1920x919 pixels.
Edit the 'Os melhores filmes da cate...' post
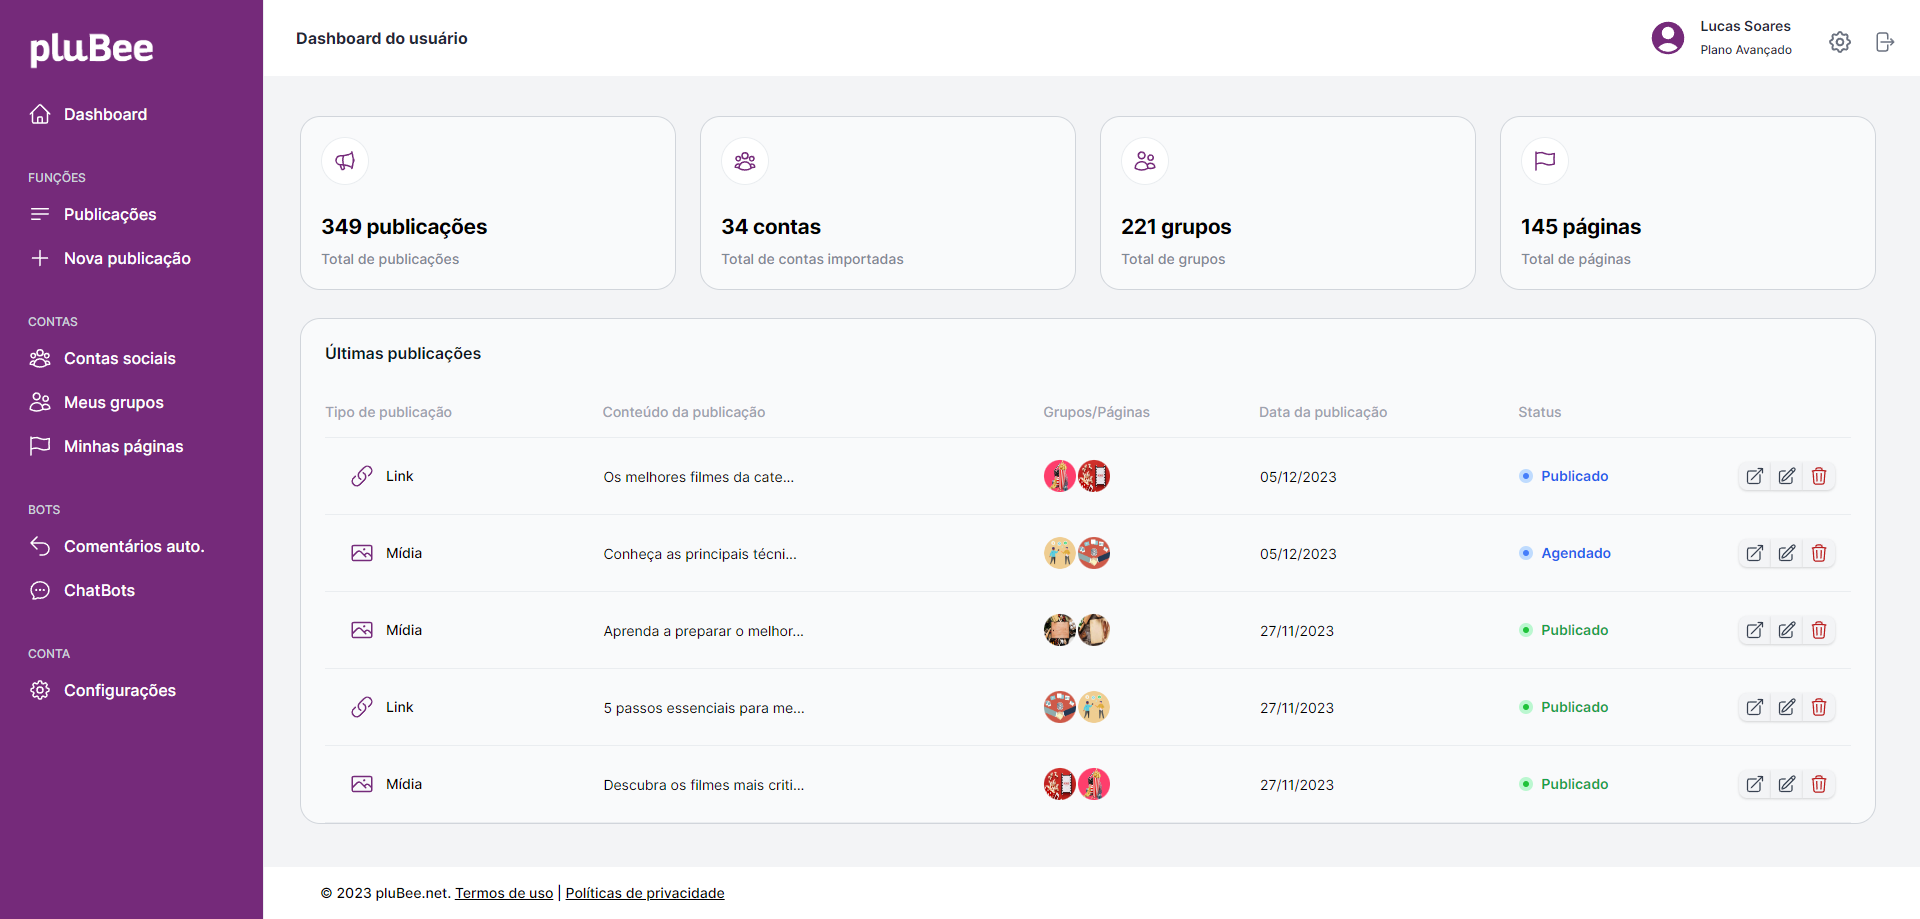pyautogui.click(x=1787, y=476)
